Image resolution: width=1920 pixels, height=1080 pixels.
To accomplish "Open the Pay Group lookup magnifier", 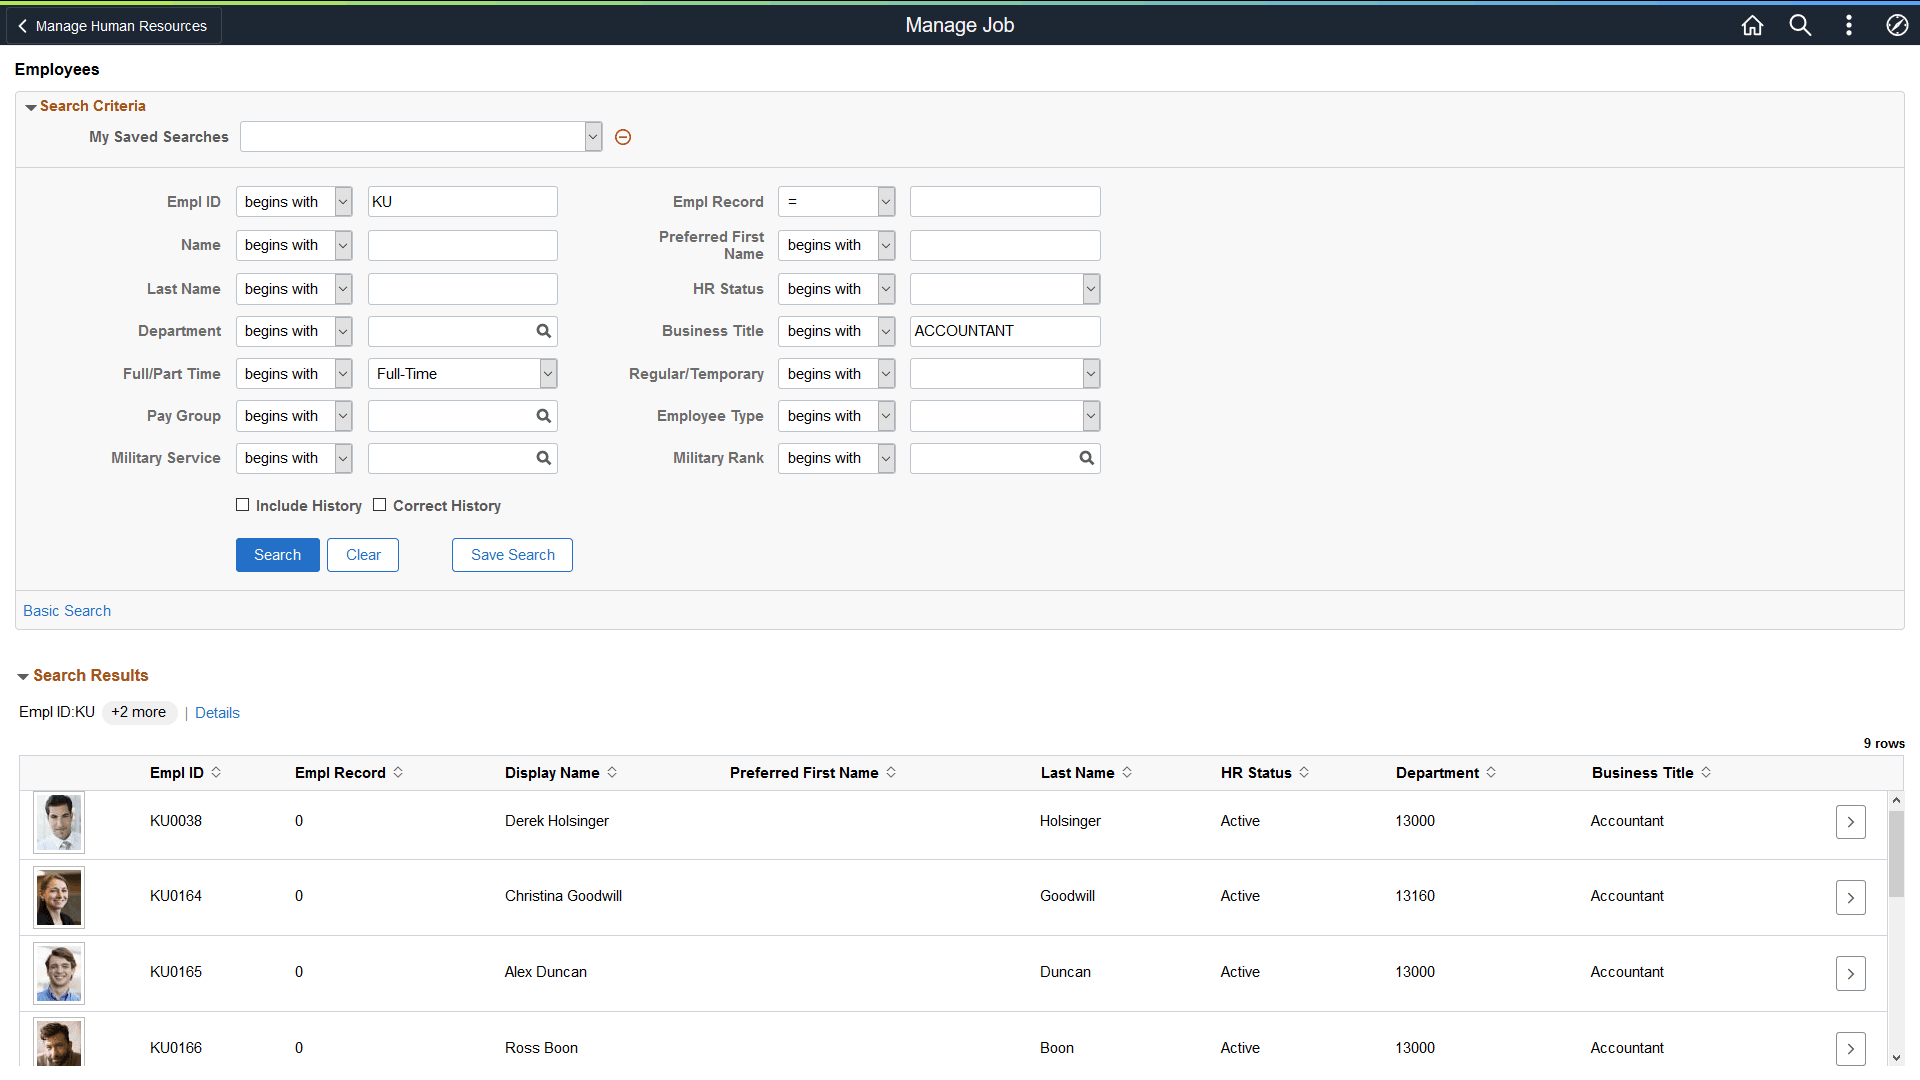I will 543,416.
